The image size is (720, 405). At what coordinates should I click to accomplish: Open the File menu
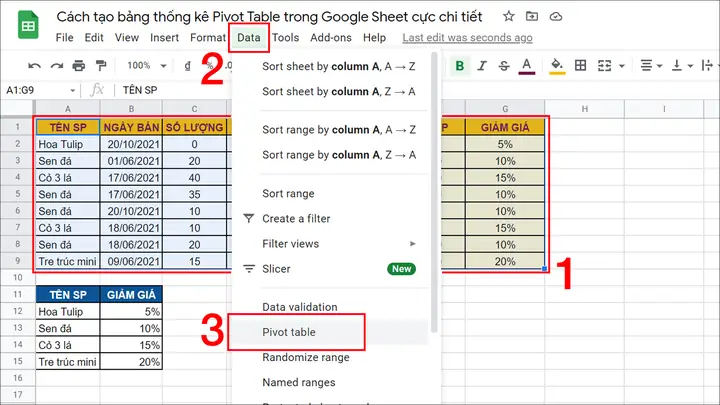(64, 38)
